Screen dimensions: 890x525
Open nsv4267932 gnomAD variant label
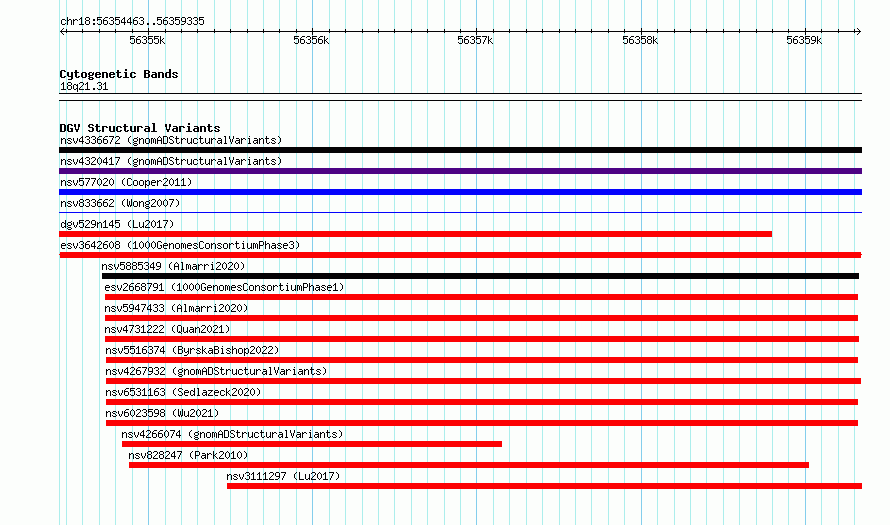216,371
